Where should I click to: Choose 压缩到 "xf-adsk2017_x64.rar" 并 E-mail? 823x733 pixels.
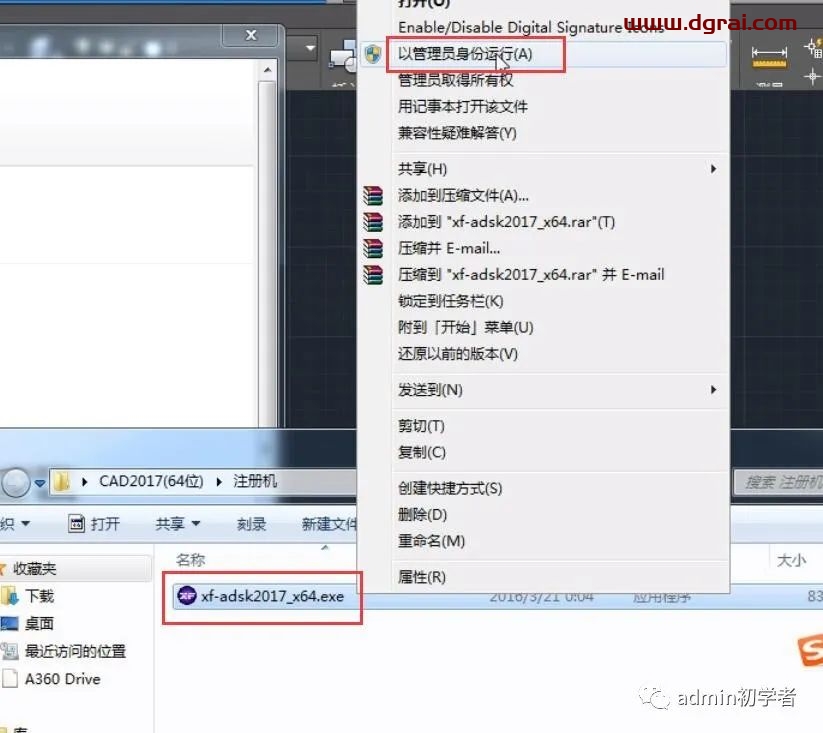(531, 274)
